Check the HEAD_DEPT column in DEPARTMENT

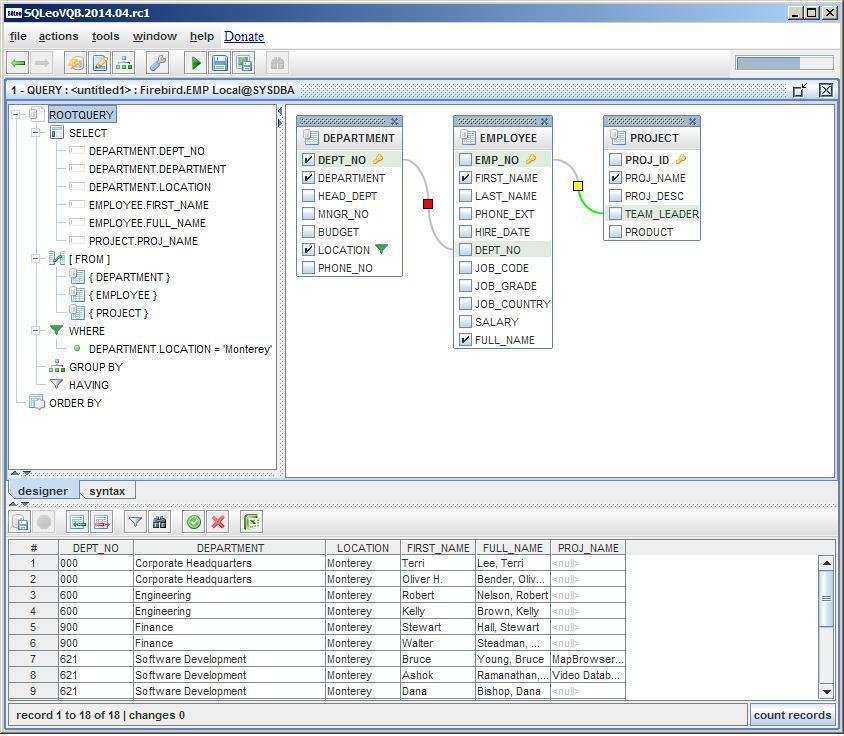pyautogui.click(x=309, y=195)
